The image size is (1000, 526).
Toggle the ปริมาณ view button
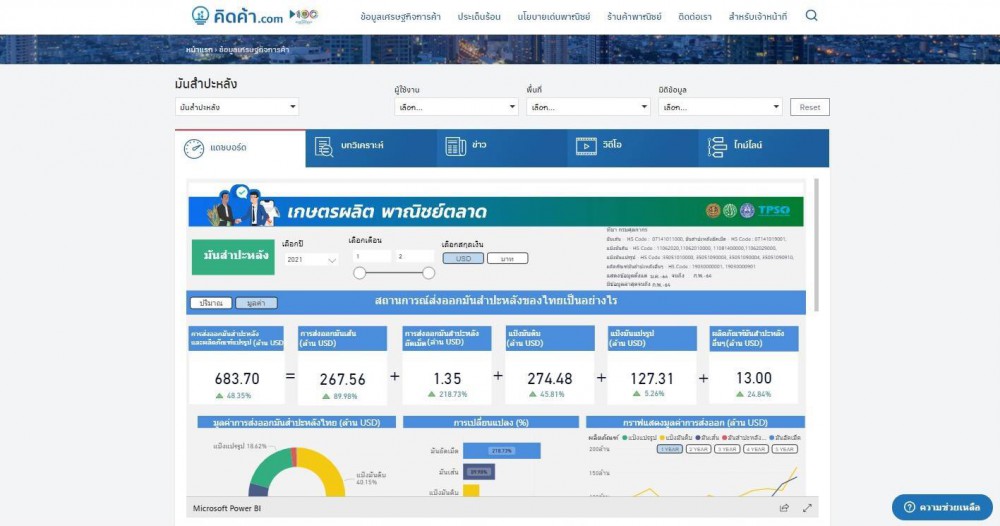(x=210, y=302)
